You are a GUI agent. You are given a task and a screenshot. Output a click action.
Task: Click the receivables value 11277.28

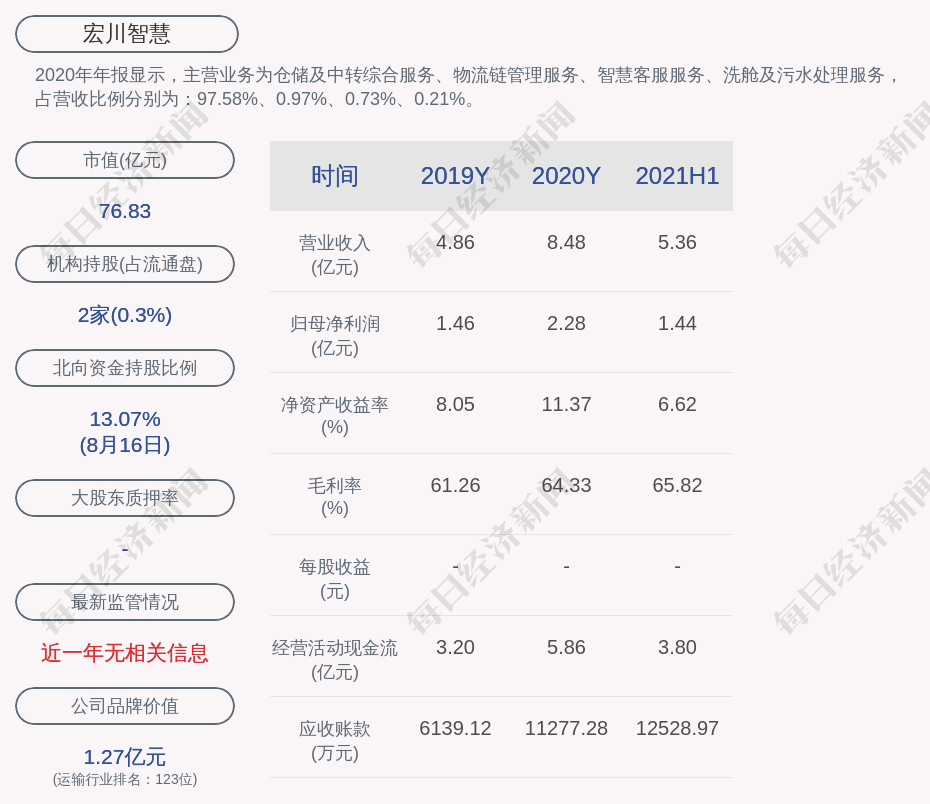pos(566,729)
